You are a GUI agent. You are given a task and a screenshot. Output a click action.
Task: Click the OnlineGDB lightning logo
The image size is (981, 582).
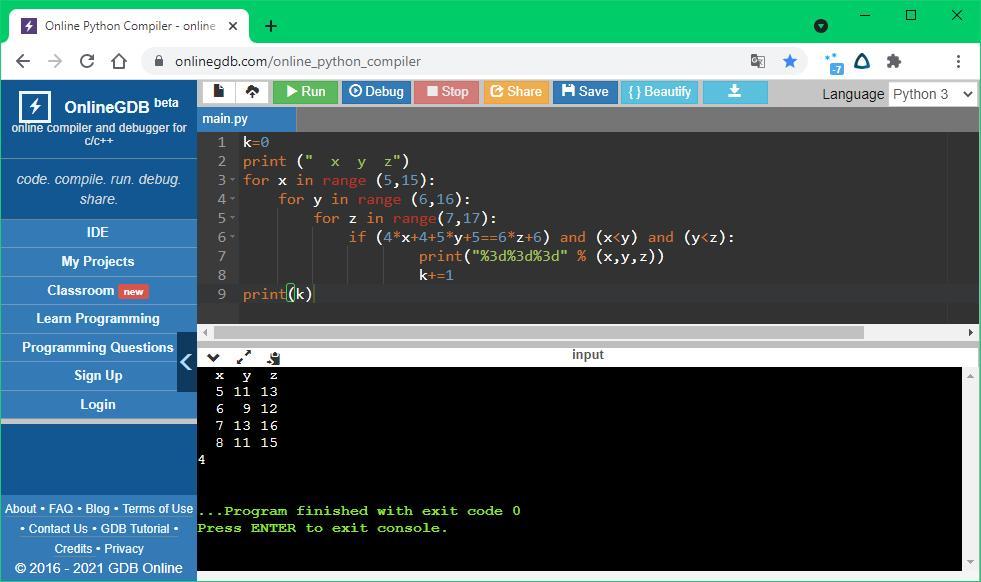34,106
